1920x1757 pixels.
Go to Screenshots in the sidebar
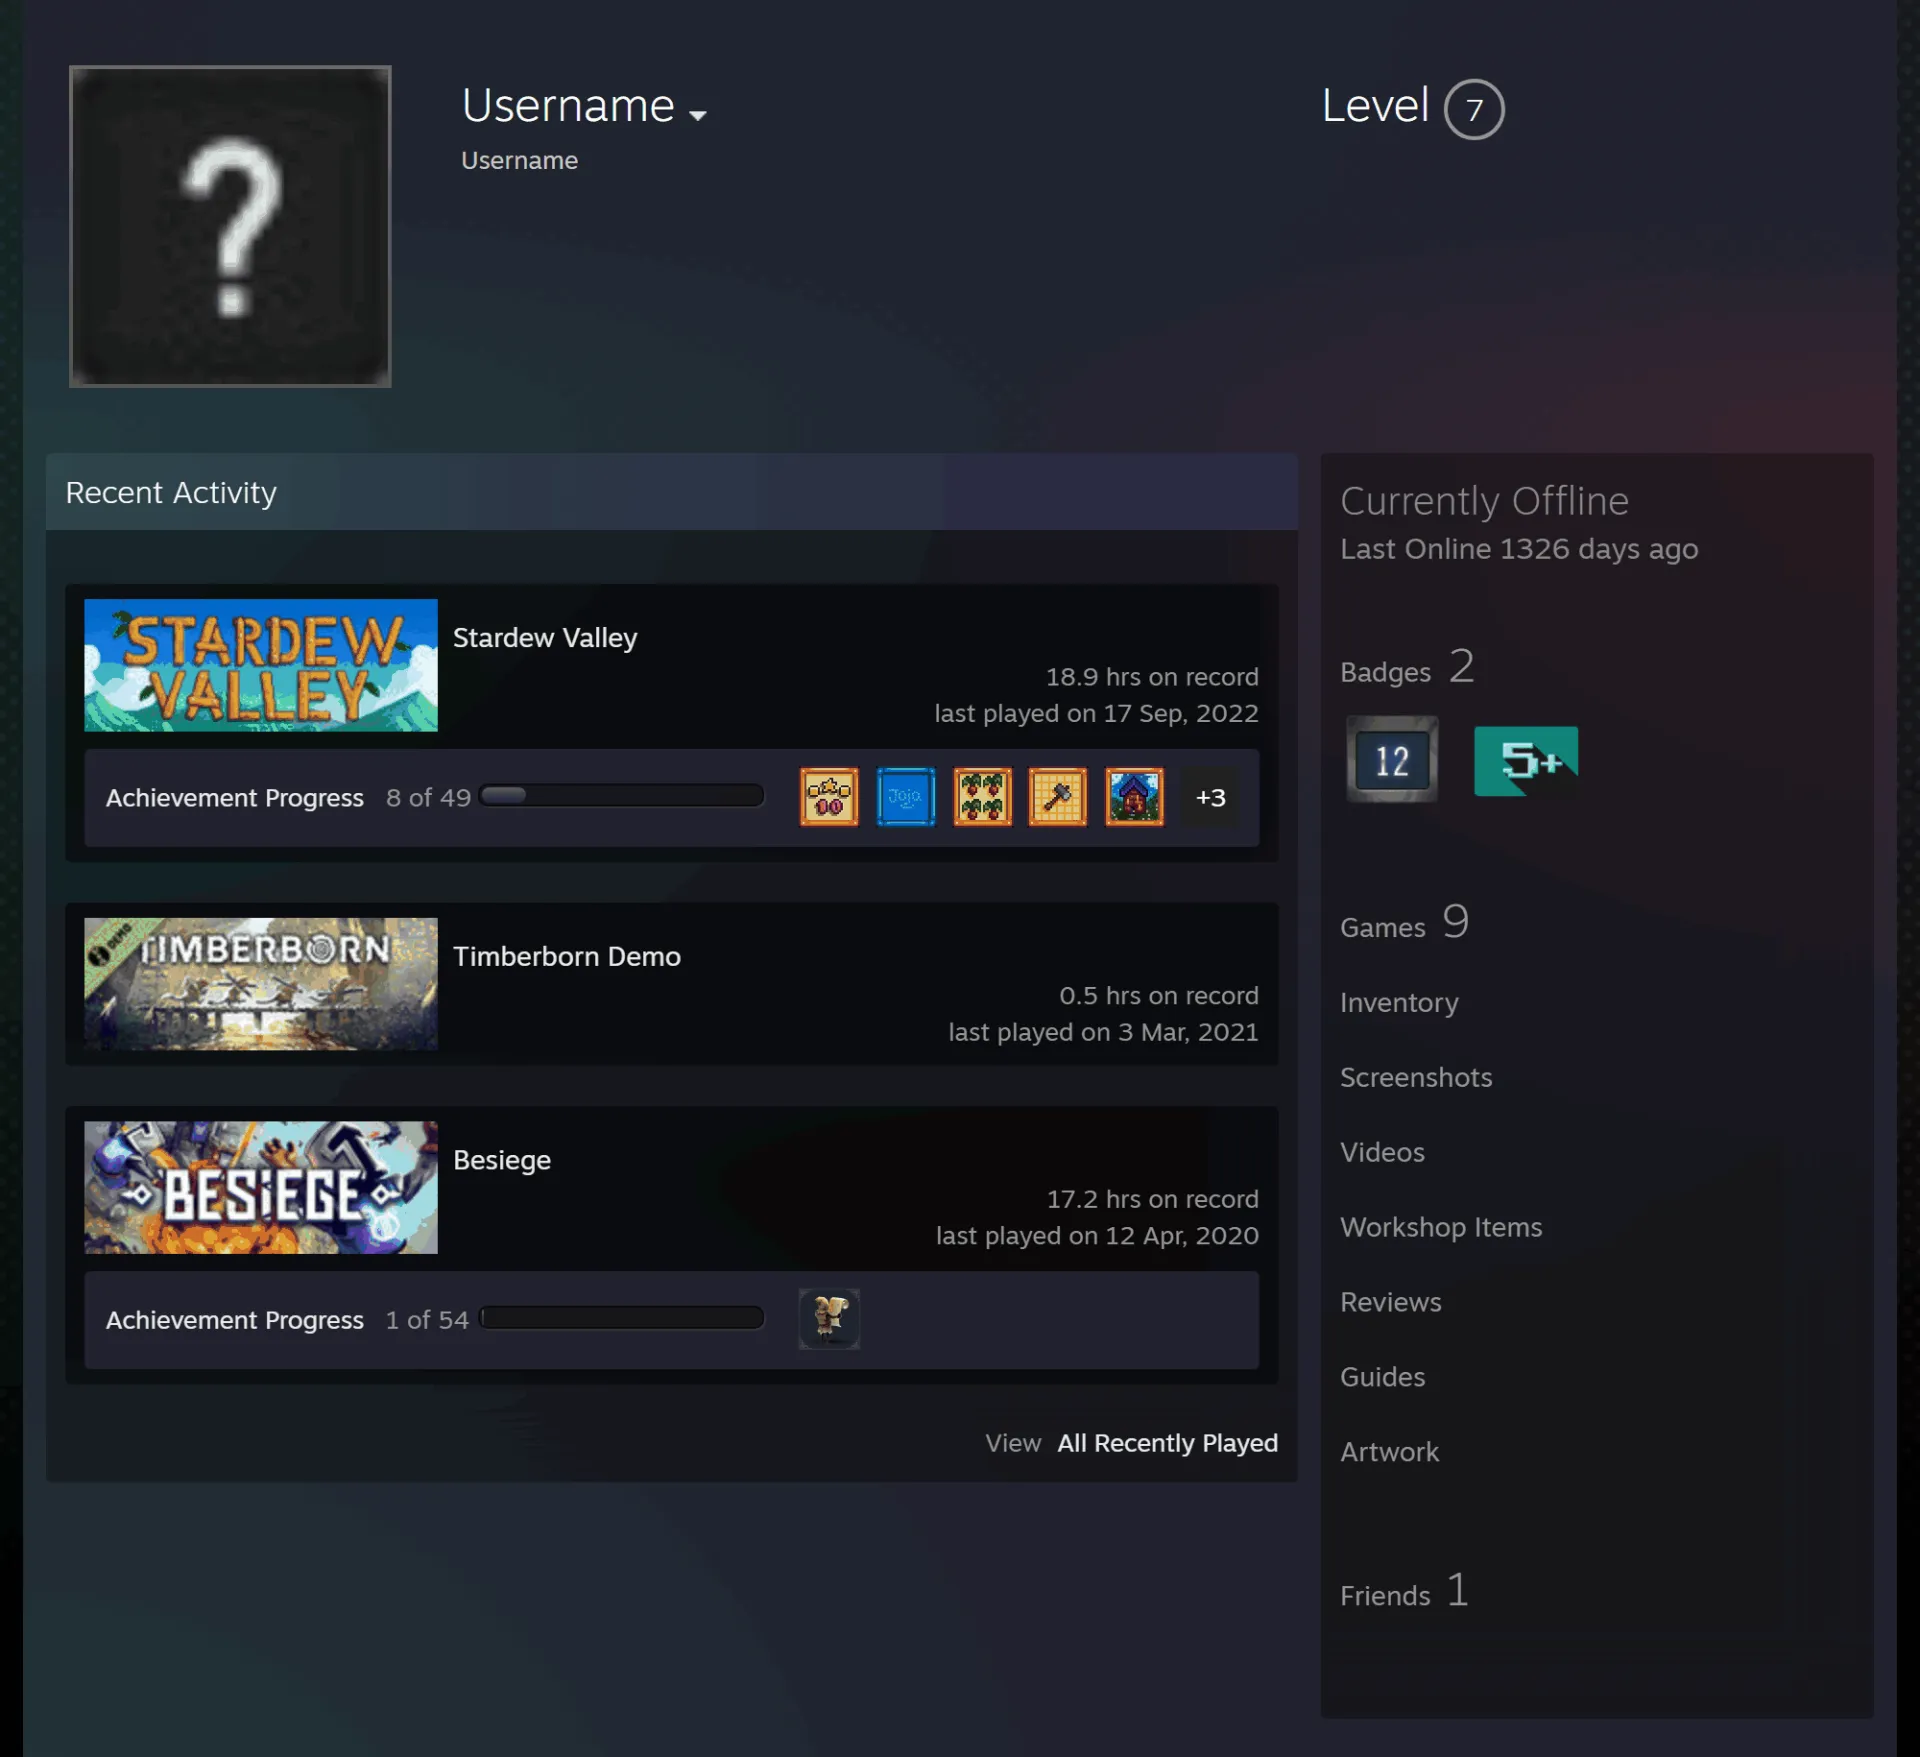(x=1415, y=1077)
